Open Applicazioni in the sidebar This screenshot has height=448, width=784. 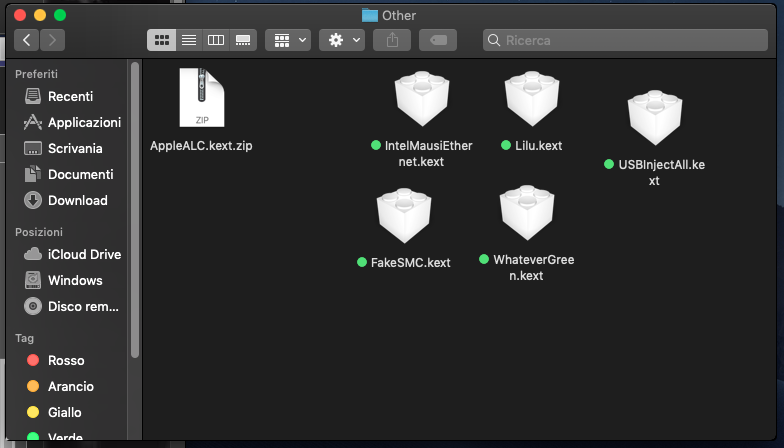click(70, 122)
